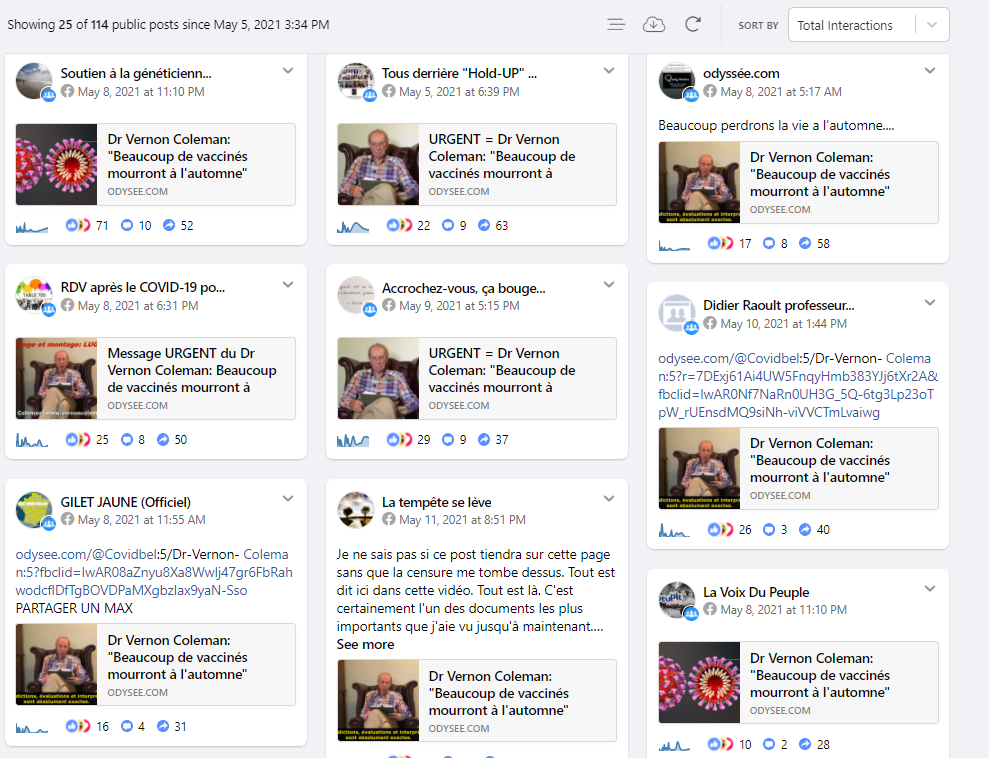The width and height of the screenshot is (989, 758).
Task: Click shares icon showing 37 on Accrochez-vous post
Action: [x=484, y=440]
